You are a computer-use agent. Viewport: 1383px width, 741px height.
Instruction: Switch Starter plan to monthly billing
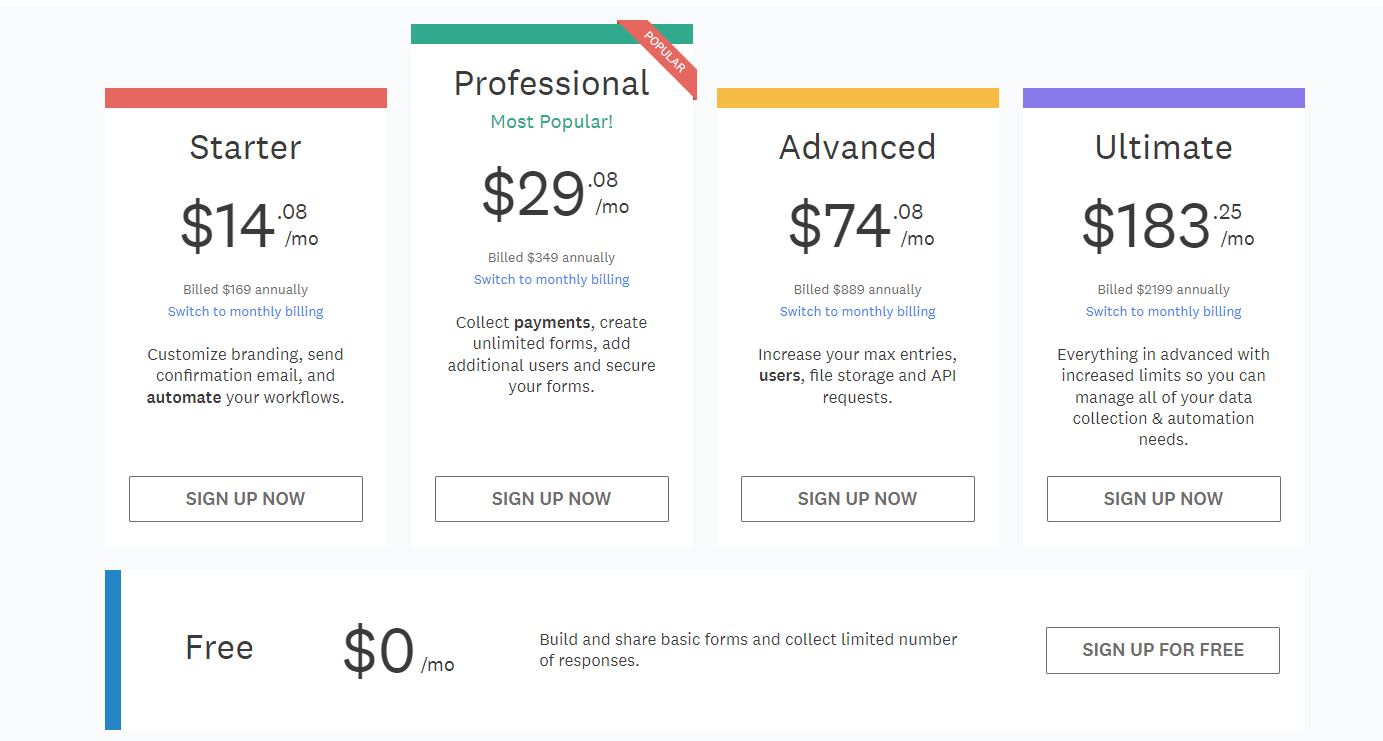(246, 311)
